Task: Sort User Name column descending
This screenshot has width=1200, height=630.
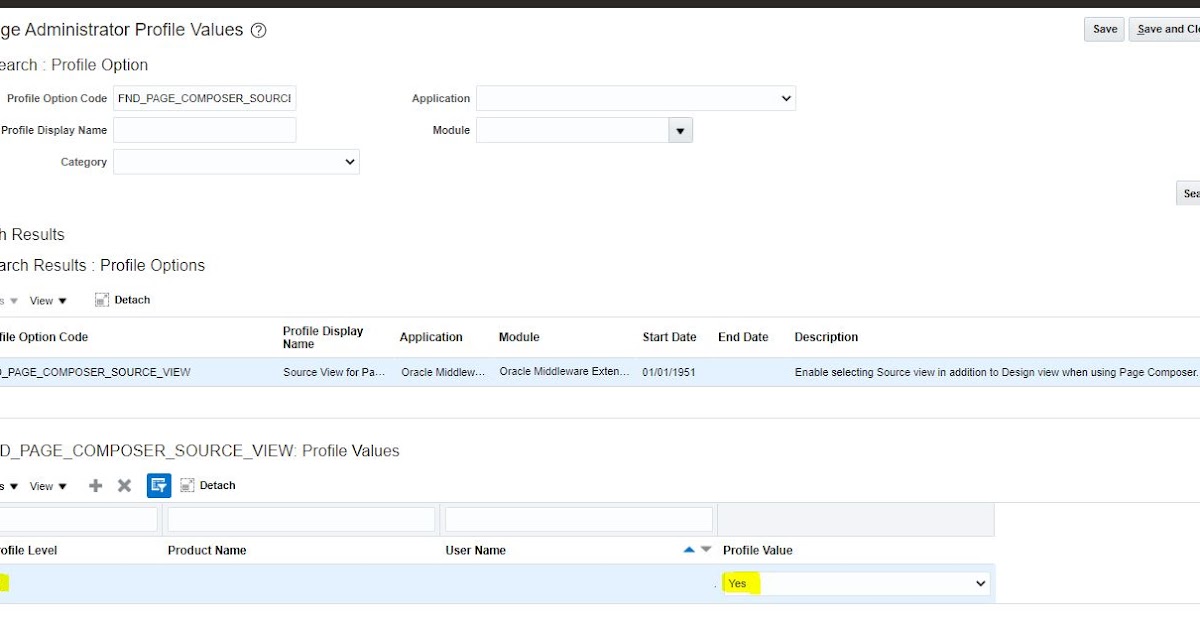Action: click(706, 550)
